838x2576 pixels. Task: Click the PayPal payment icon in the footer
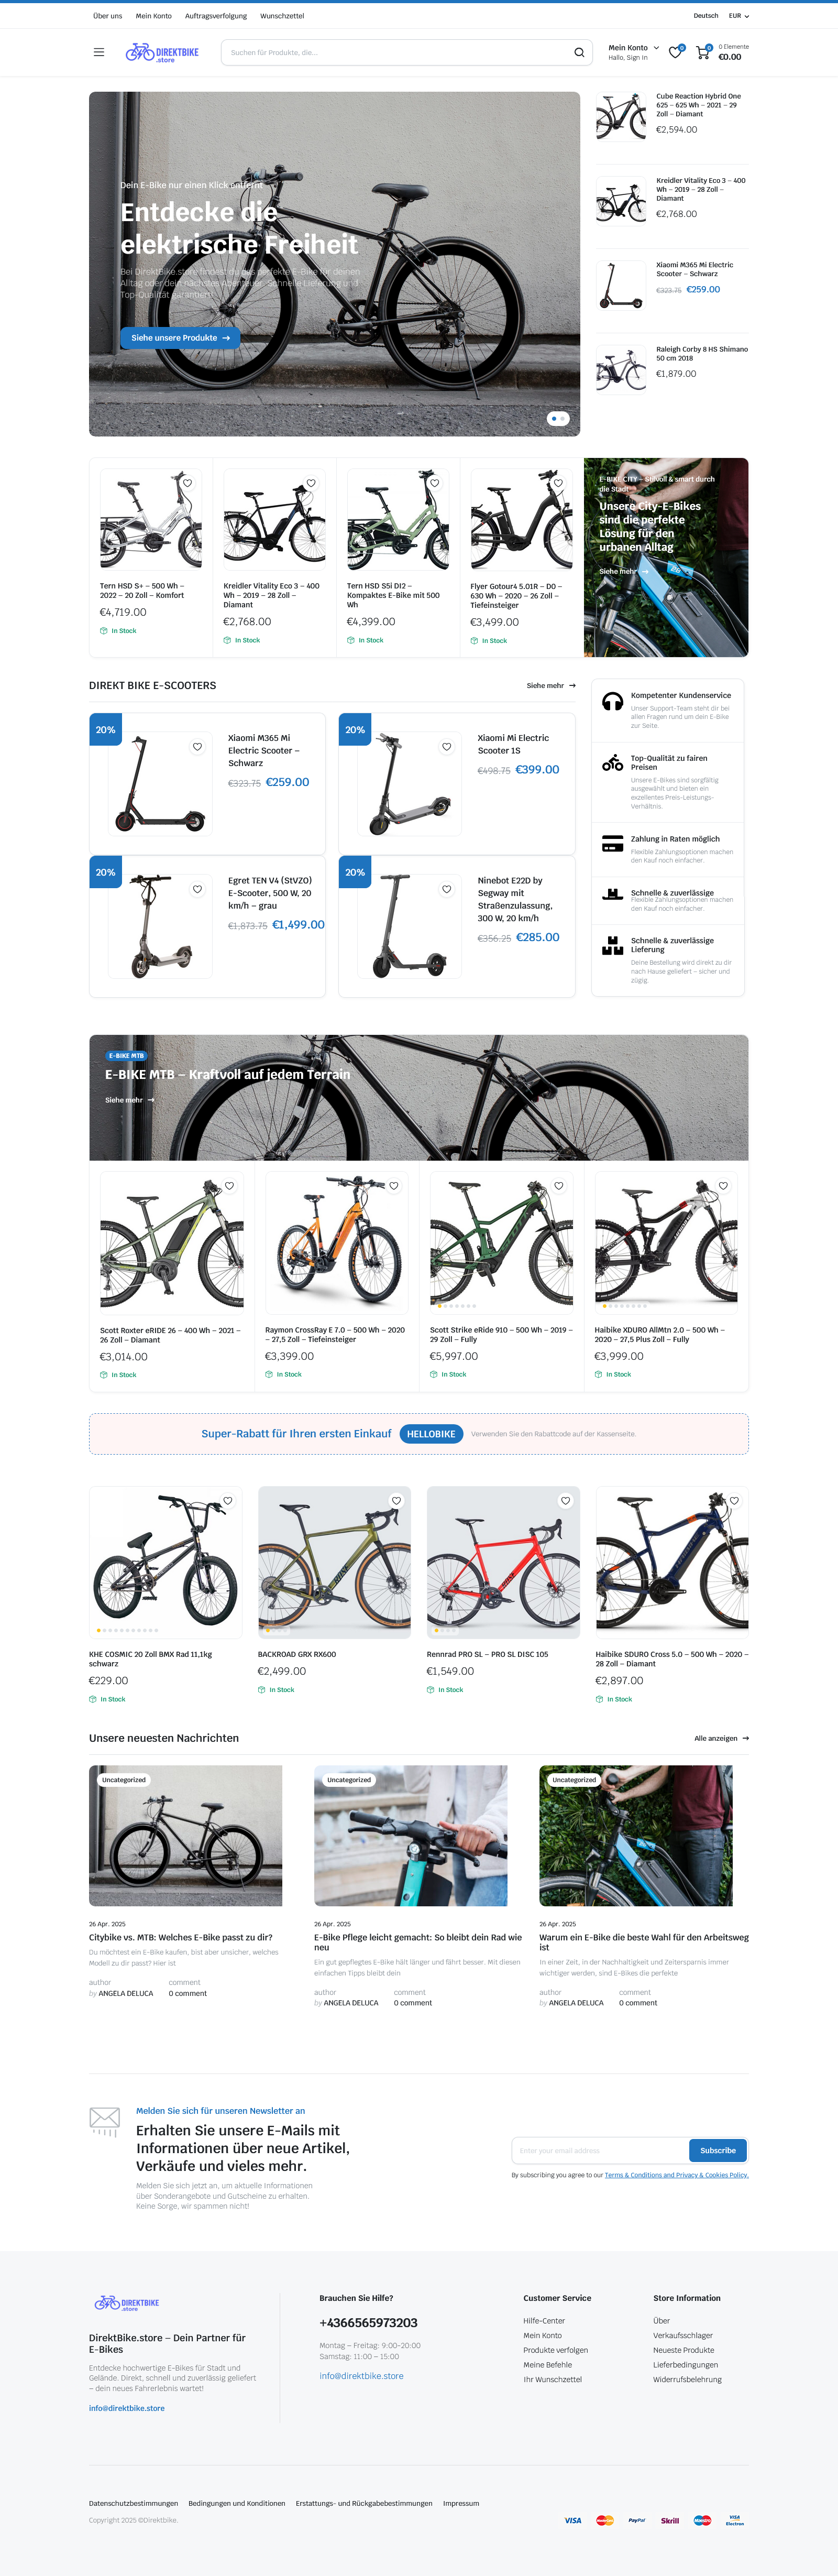(x=637, y=2520)
